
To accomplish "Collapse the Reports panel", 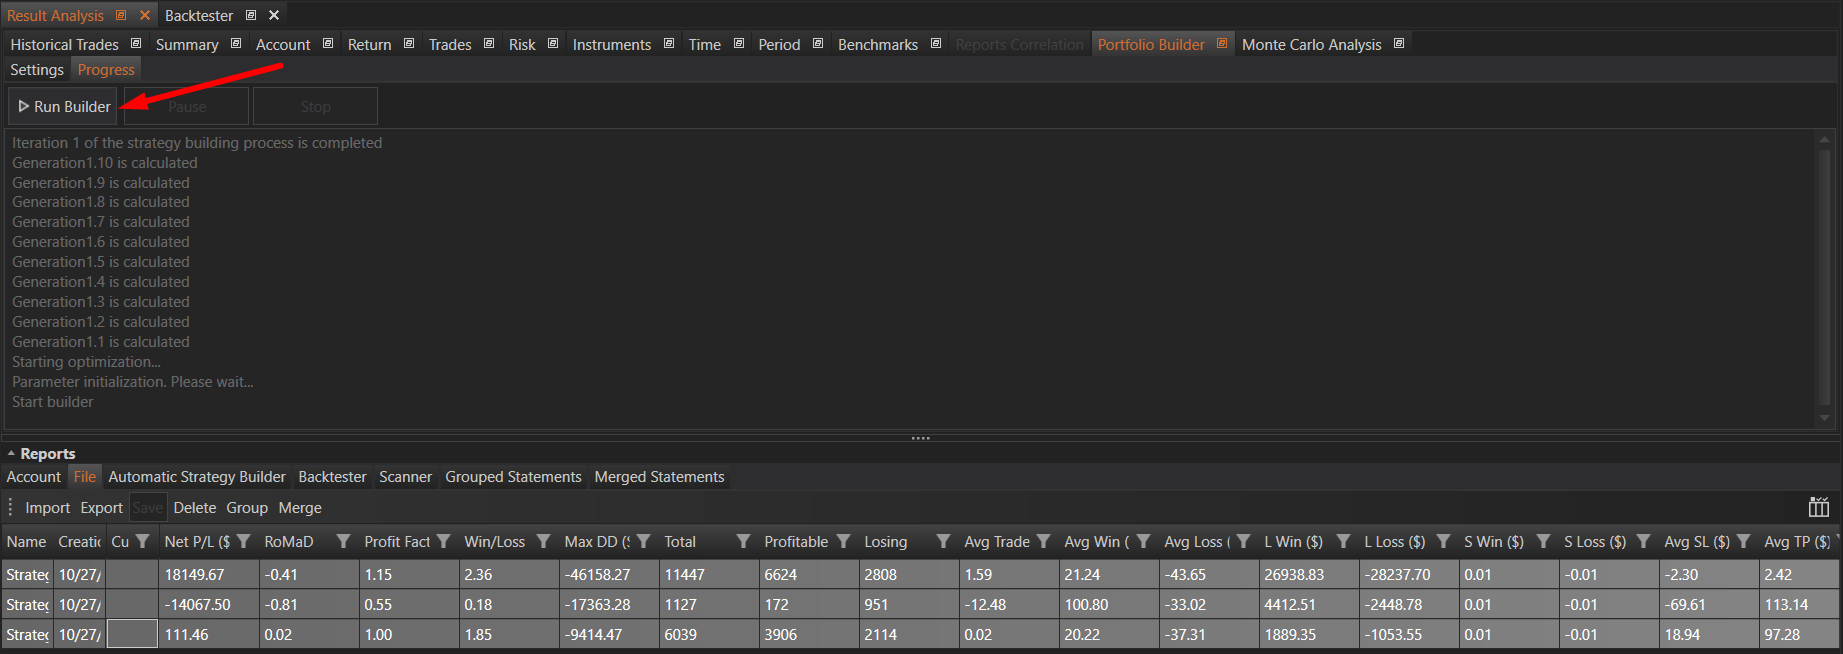I will pyautogui.click(x=11, y=454).
